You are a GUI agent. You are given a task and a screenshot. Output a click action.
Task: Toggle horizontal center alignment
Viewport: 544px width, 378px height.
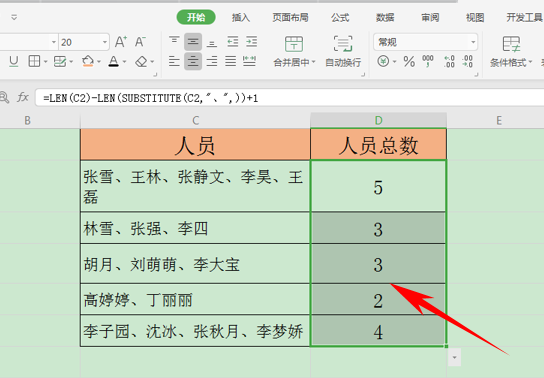click(193, 61)
